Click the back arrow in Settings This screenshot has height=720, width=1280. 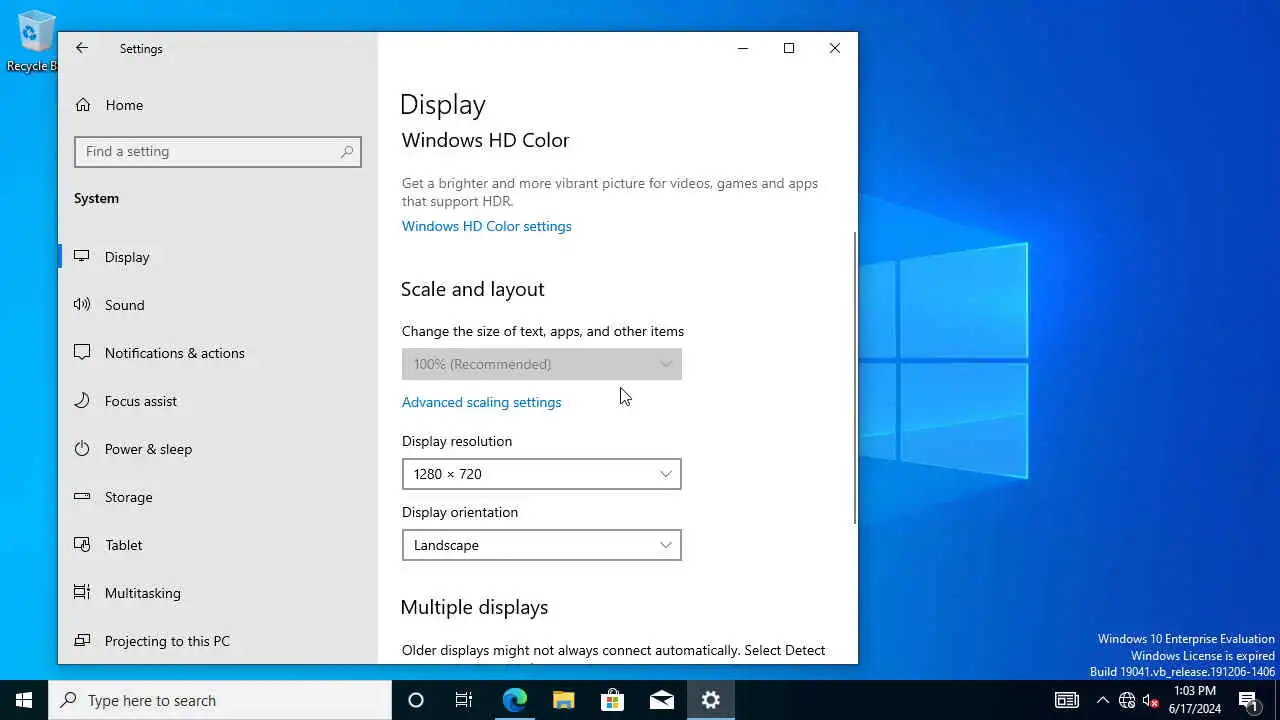click(82, 48)
